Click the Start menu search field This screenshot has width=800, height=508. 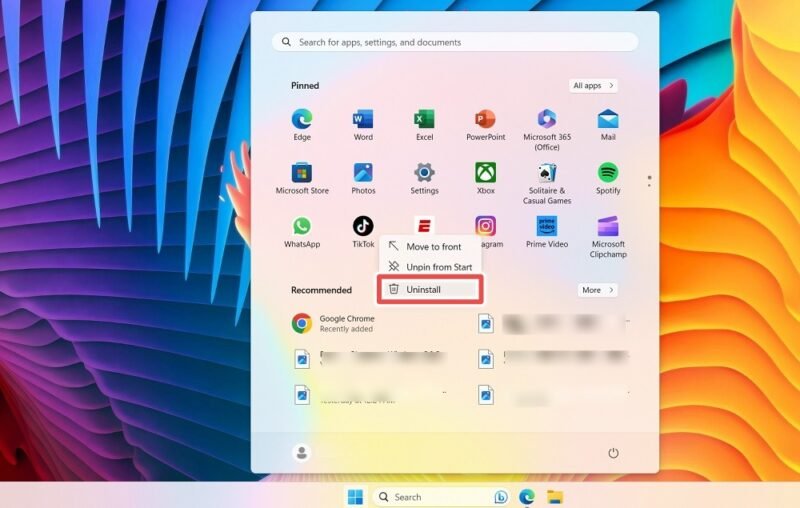pyautogui.click(x=455, y=42)
